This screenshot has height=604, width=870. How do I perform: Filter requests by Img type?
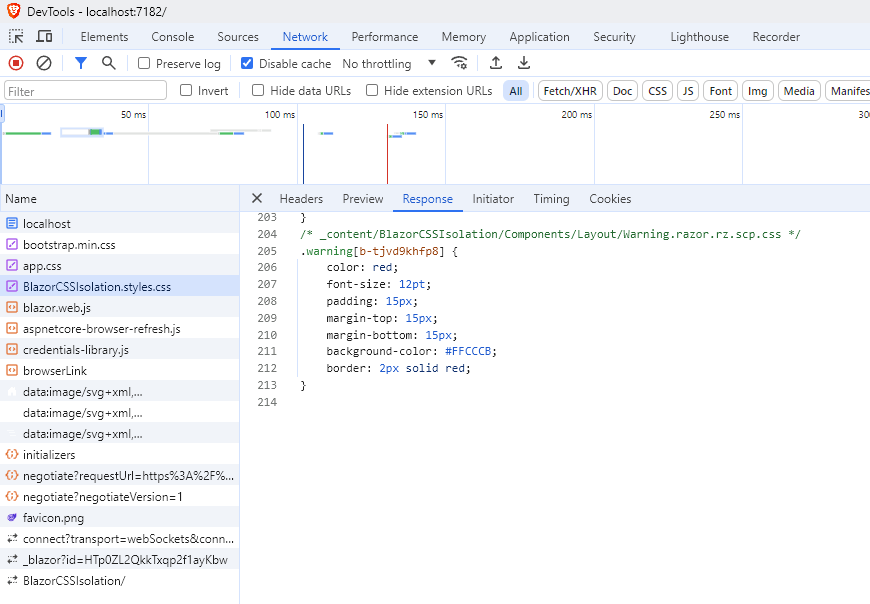point(757,91)
